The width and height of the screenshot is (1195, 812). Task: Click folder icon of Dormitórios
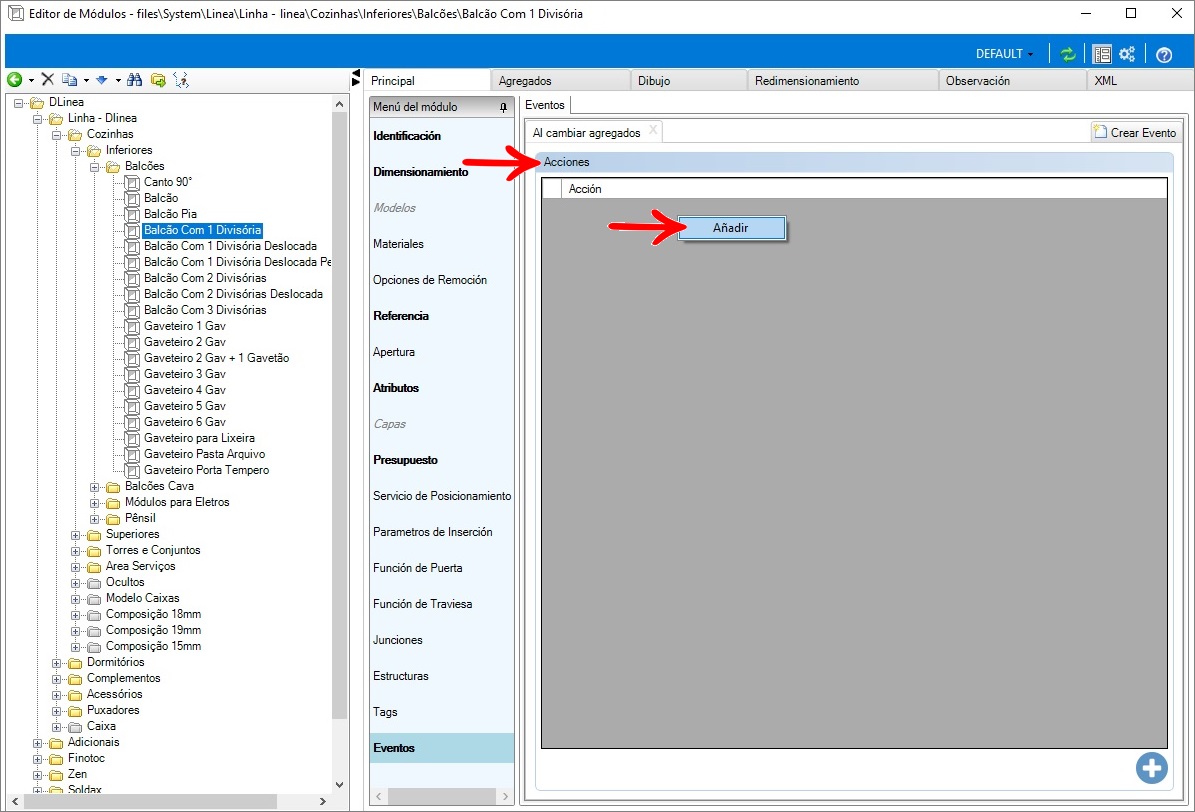point(75,663)
